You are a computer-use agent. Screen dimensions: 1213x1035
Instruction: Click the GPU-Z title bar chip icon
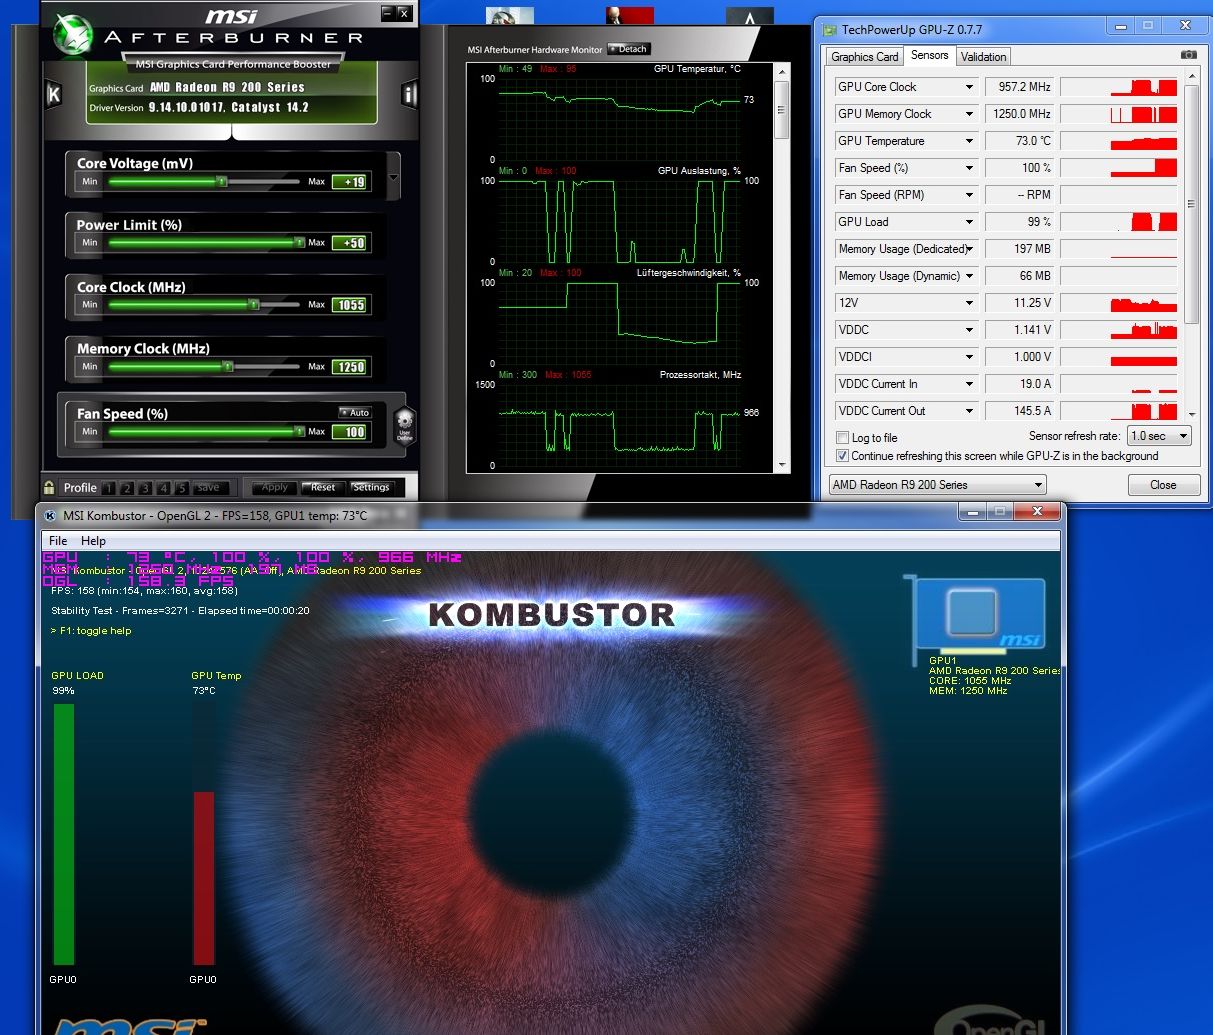point(830,30)
